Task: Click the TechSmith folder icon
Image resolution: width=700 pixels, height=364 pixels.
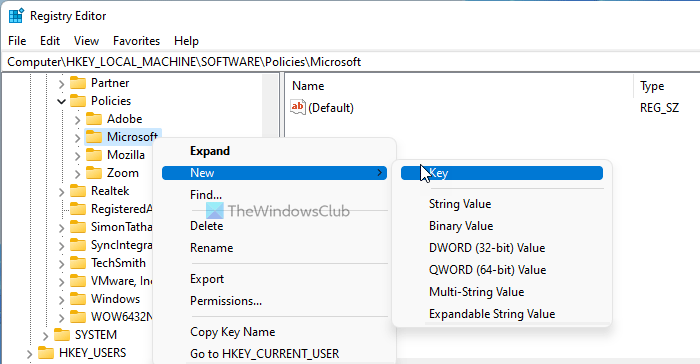Action: pos(78,263)
